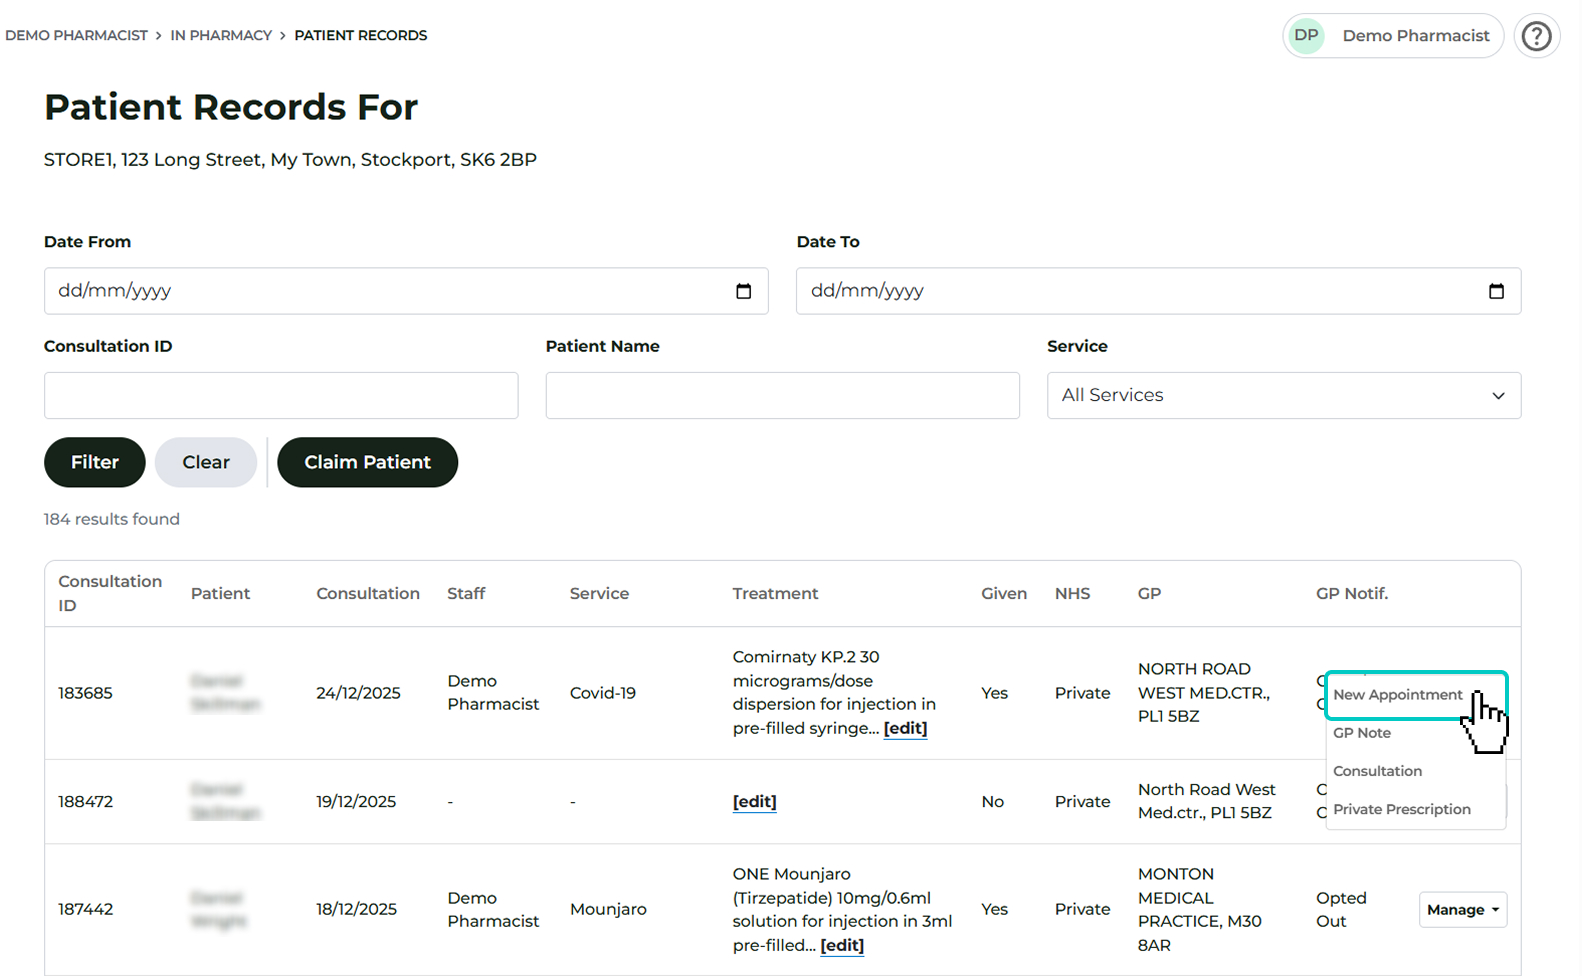
Task: Open Date From calendar picker icon
Action: click(x=743, y=291)
